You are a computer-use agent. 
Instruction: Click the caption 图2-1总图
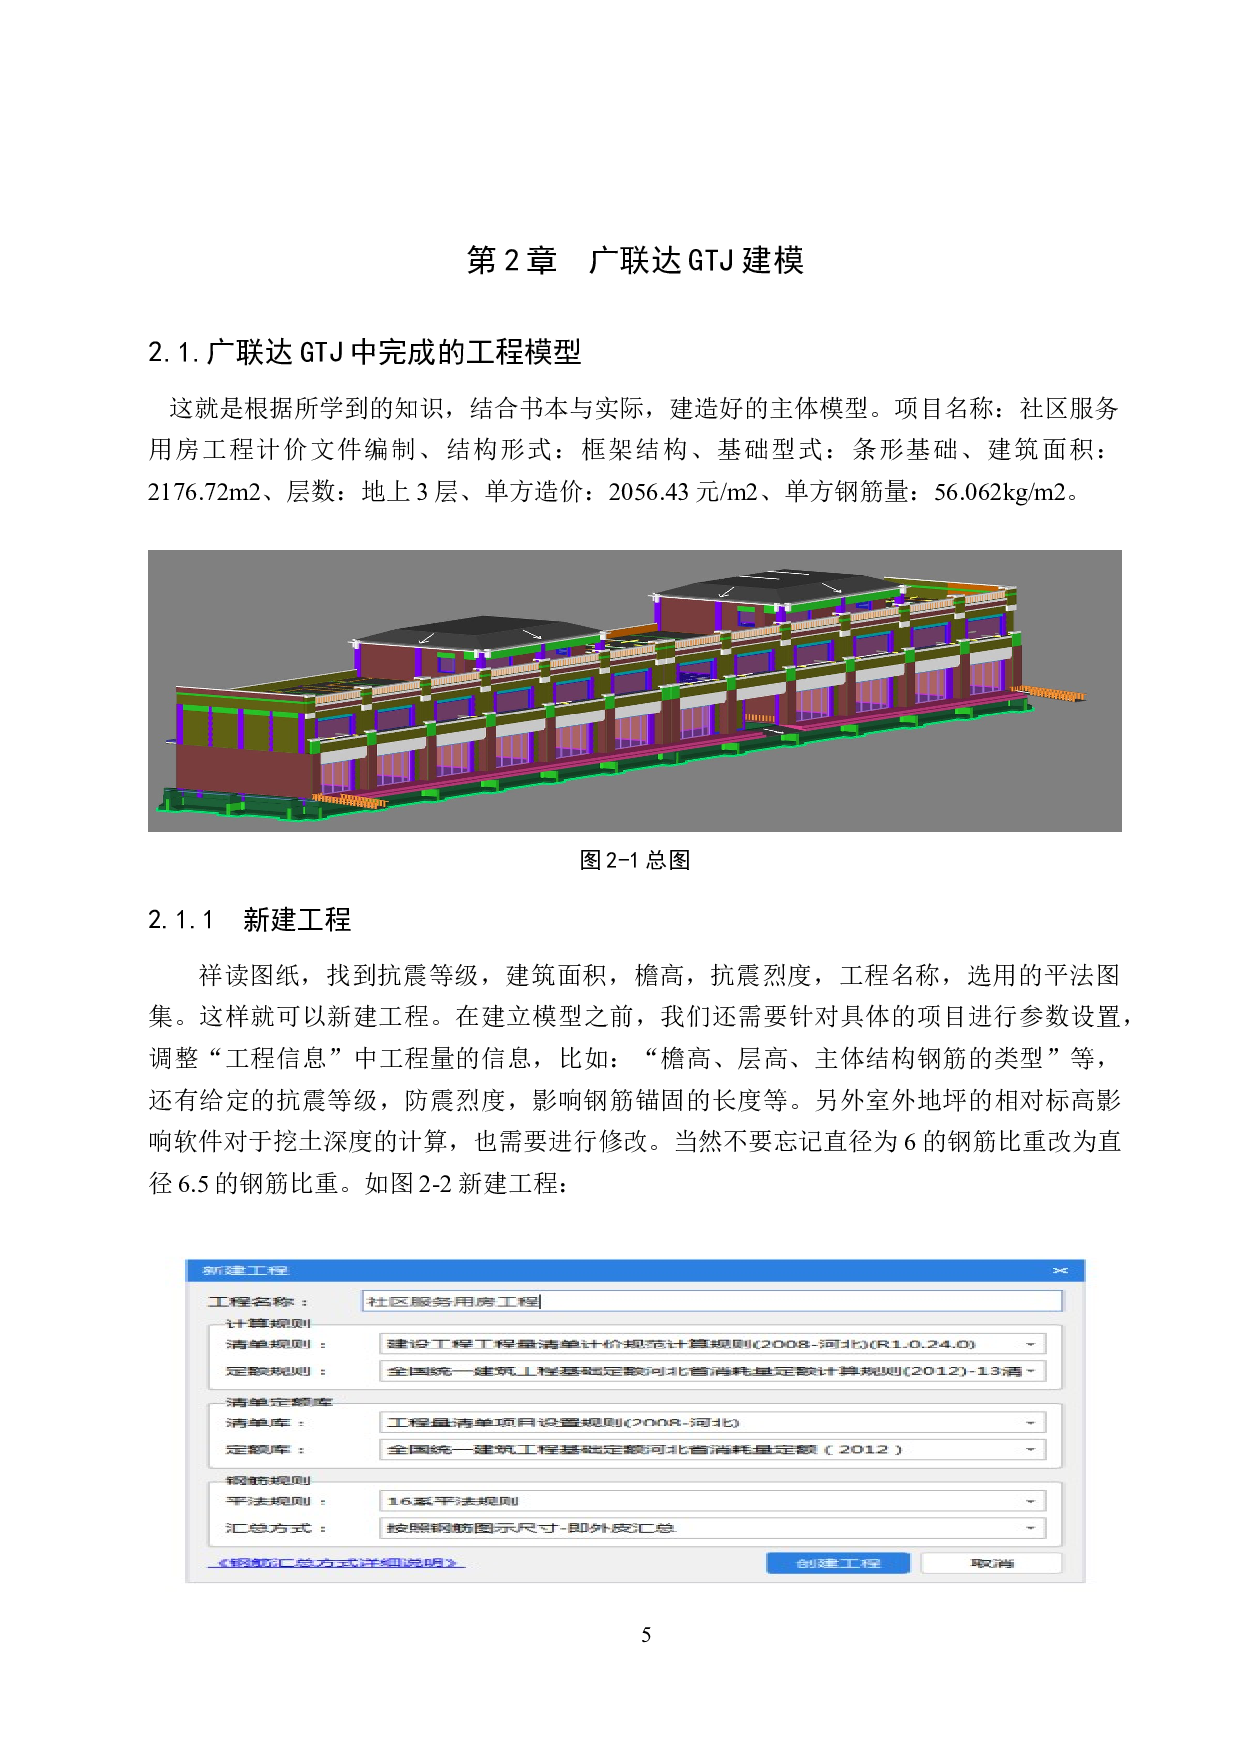pos(635,860)
